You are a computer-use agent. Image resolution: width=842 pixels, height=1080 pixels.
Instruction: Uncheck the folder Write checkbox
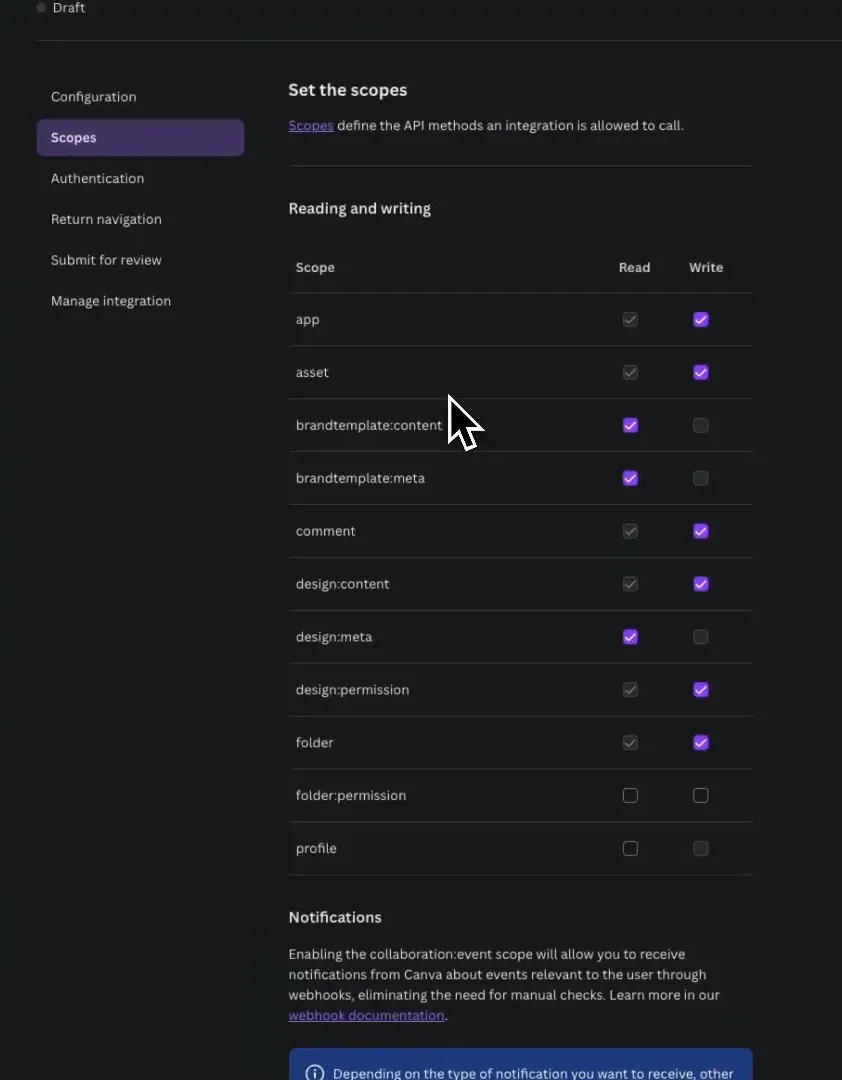pos(701,742)
